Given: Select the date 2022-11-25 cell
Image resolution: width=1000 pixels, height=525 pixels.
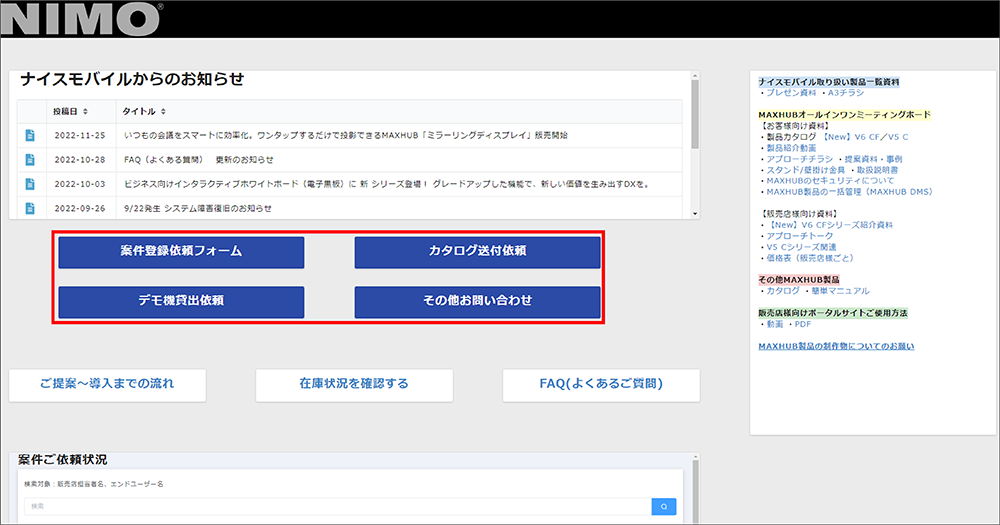Looking at the screenshot, I should click(x=80, y=135).
